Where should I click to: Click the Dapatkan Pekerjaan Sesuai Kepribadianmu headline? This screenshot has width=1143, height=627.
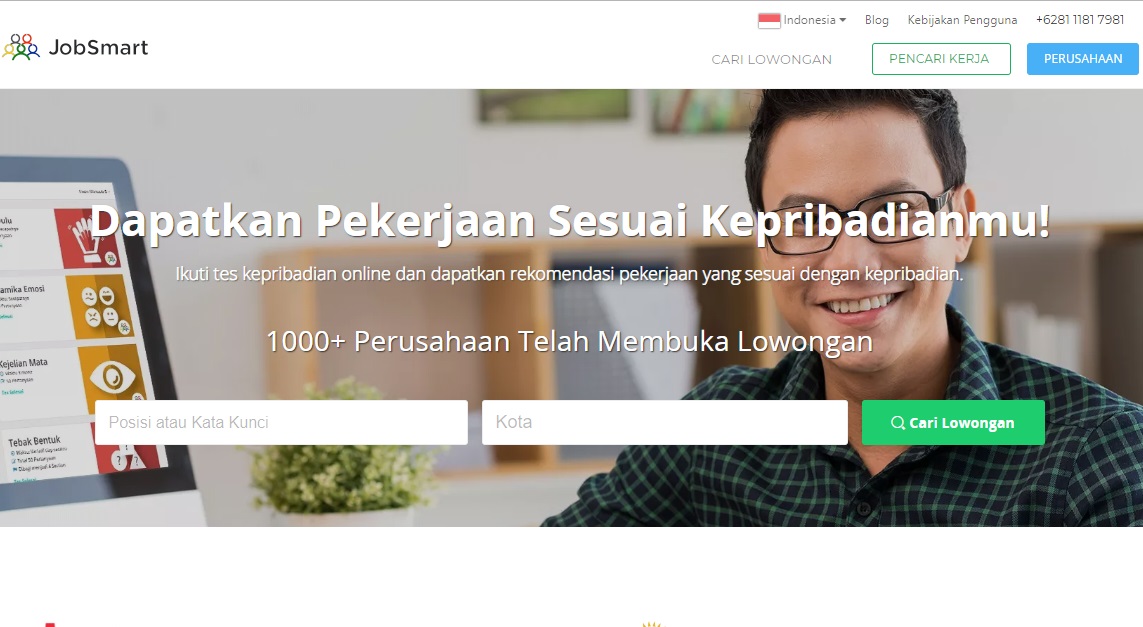[570, 221]
